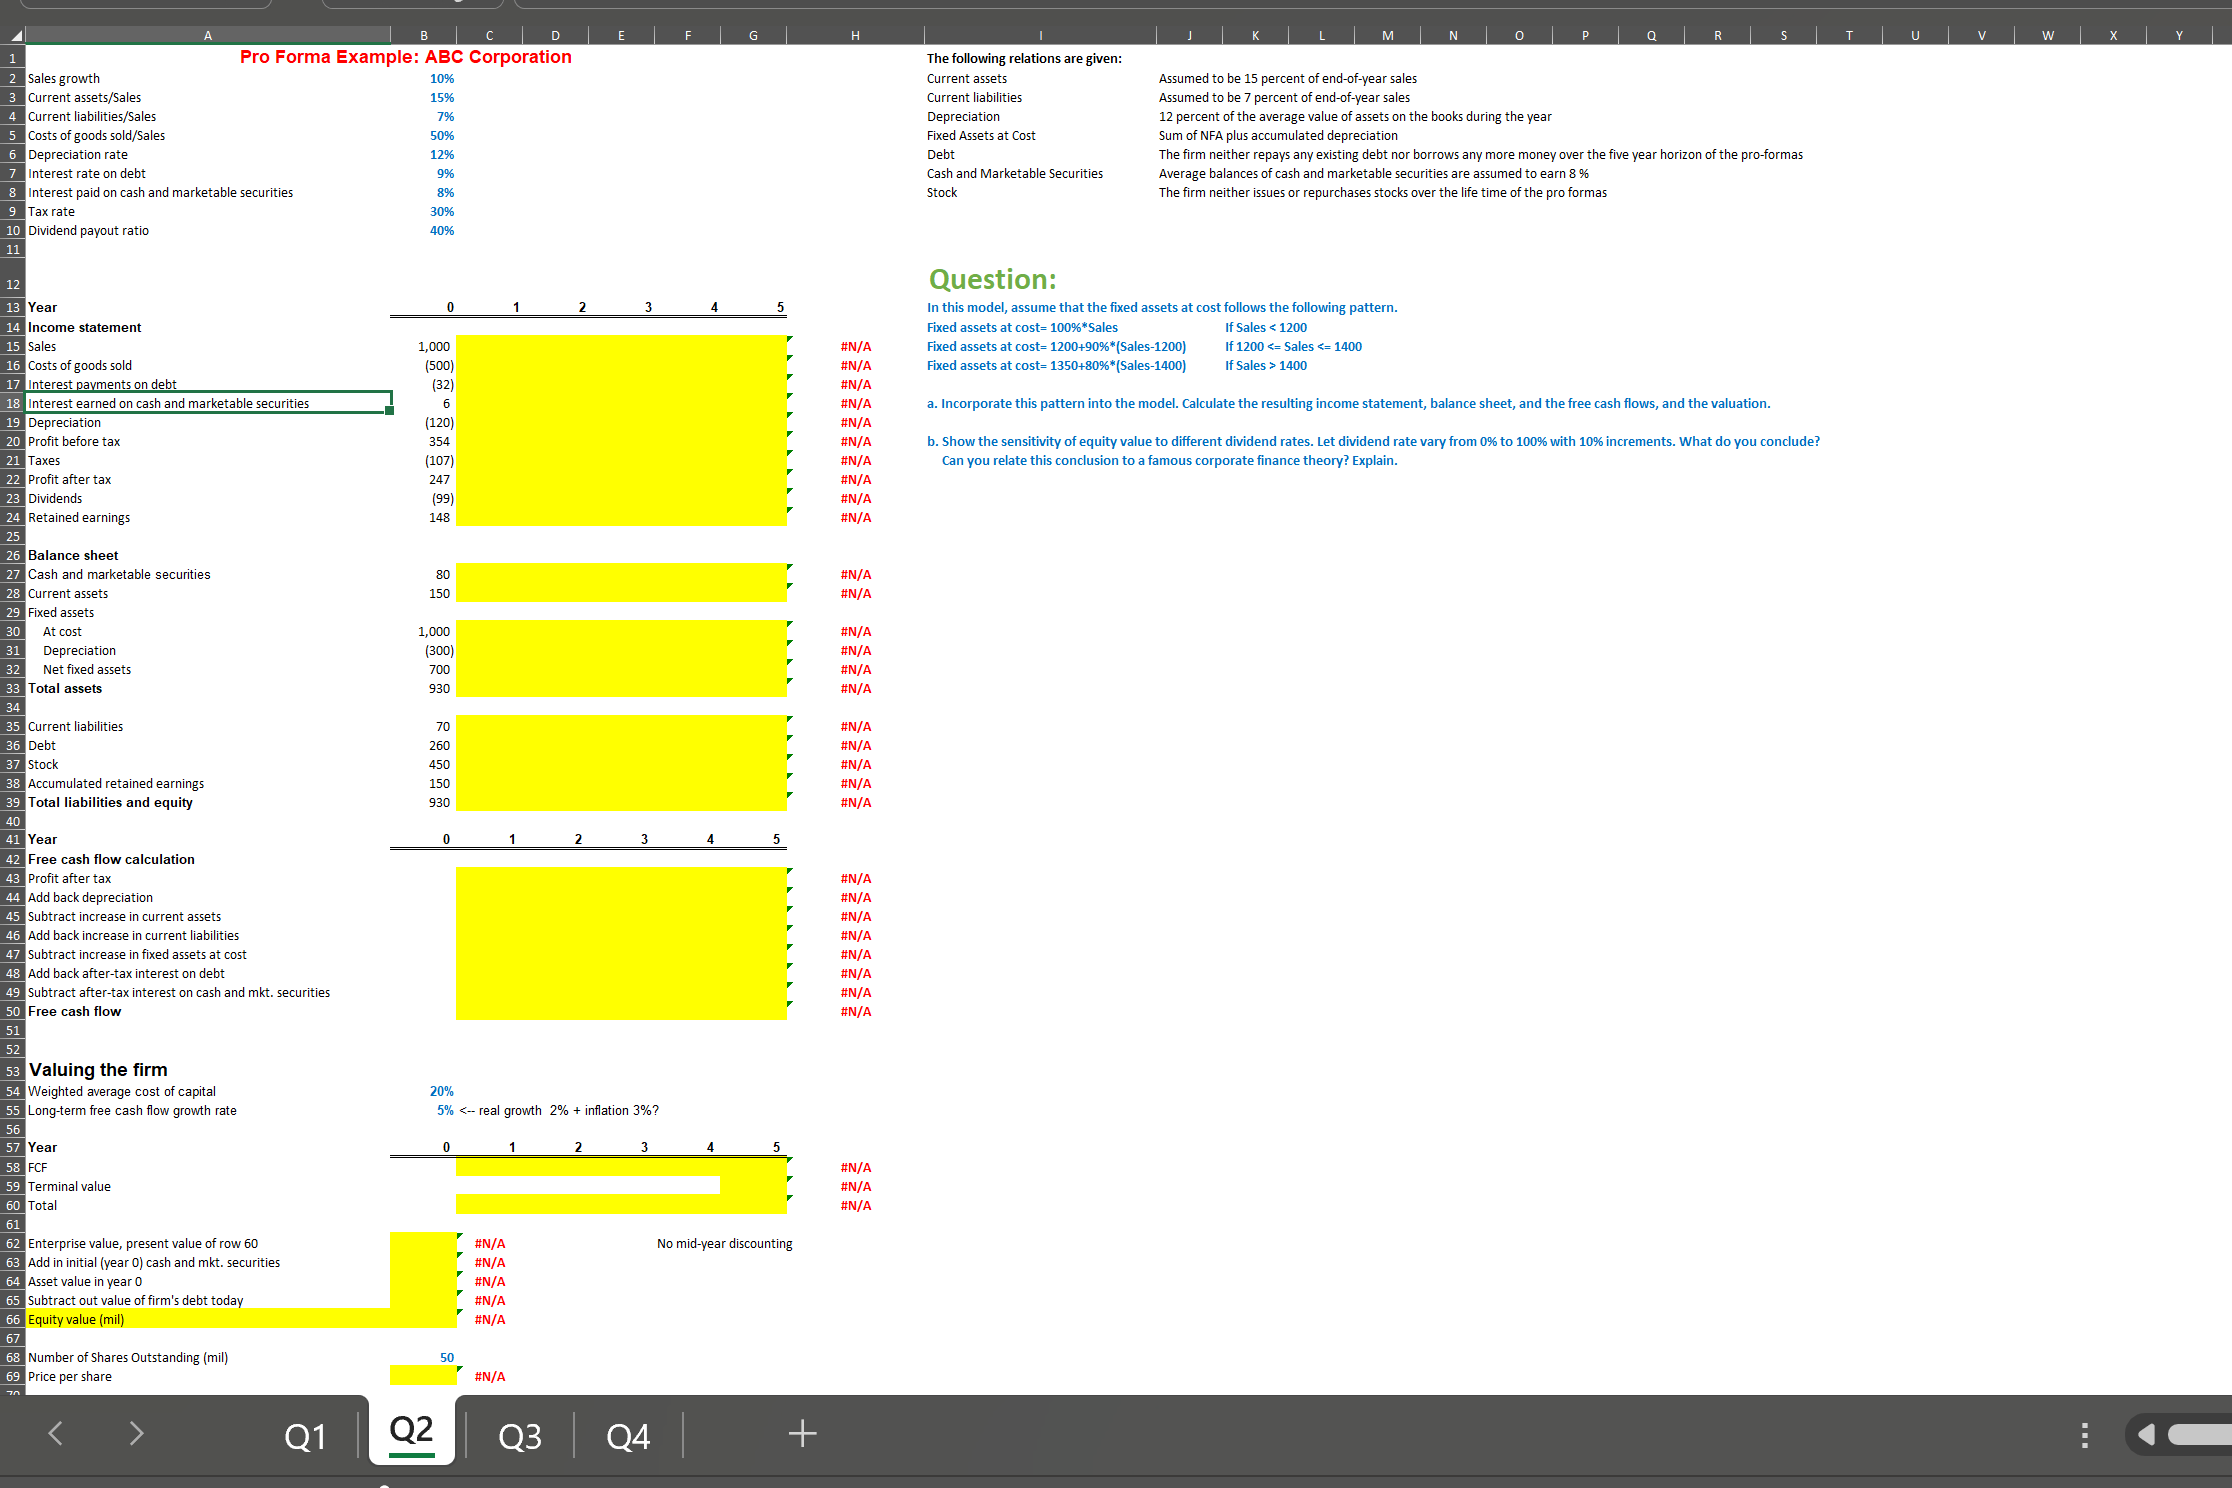
Task: Select the 'Pro Forma Example: ABC Corporation' title
Action: click(x=406, y=57)
